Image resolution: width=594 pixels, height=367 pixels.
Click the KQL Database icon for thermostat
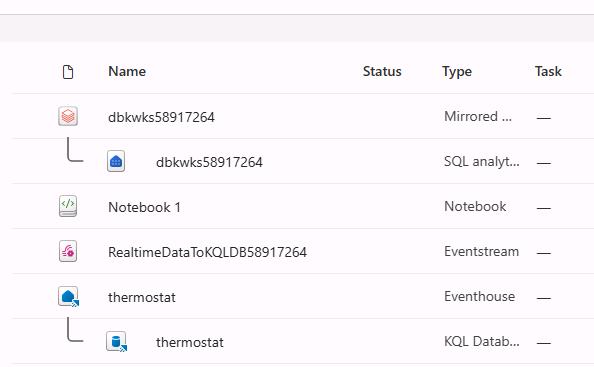point(116,341)
